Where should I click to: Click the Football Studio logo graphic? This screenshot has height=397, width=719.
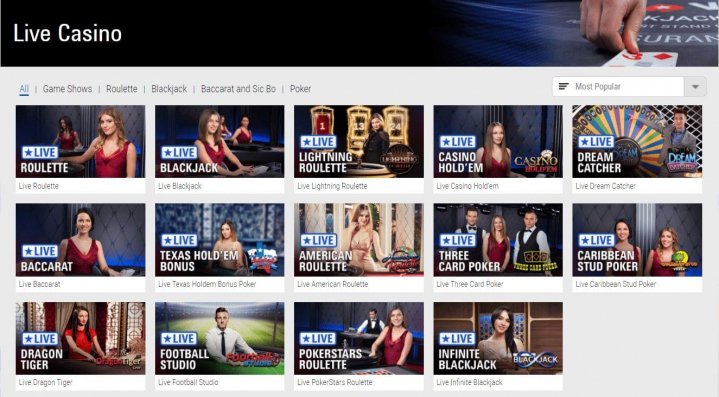pyautogui.click(x=251, y=359)
